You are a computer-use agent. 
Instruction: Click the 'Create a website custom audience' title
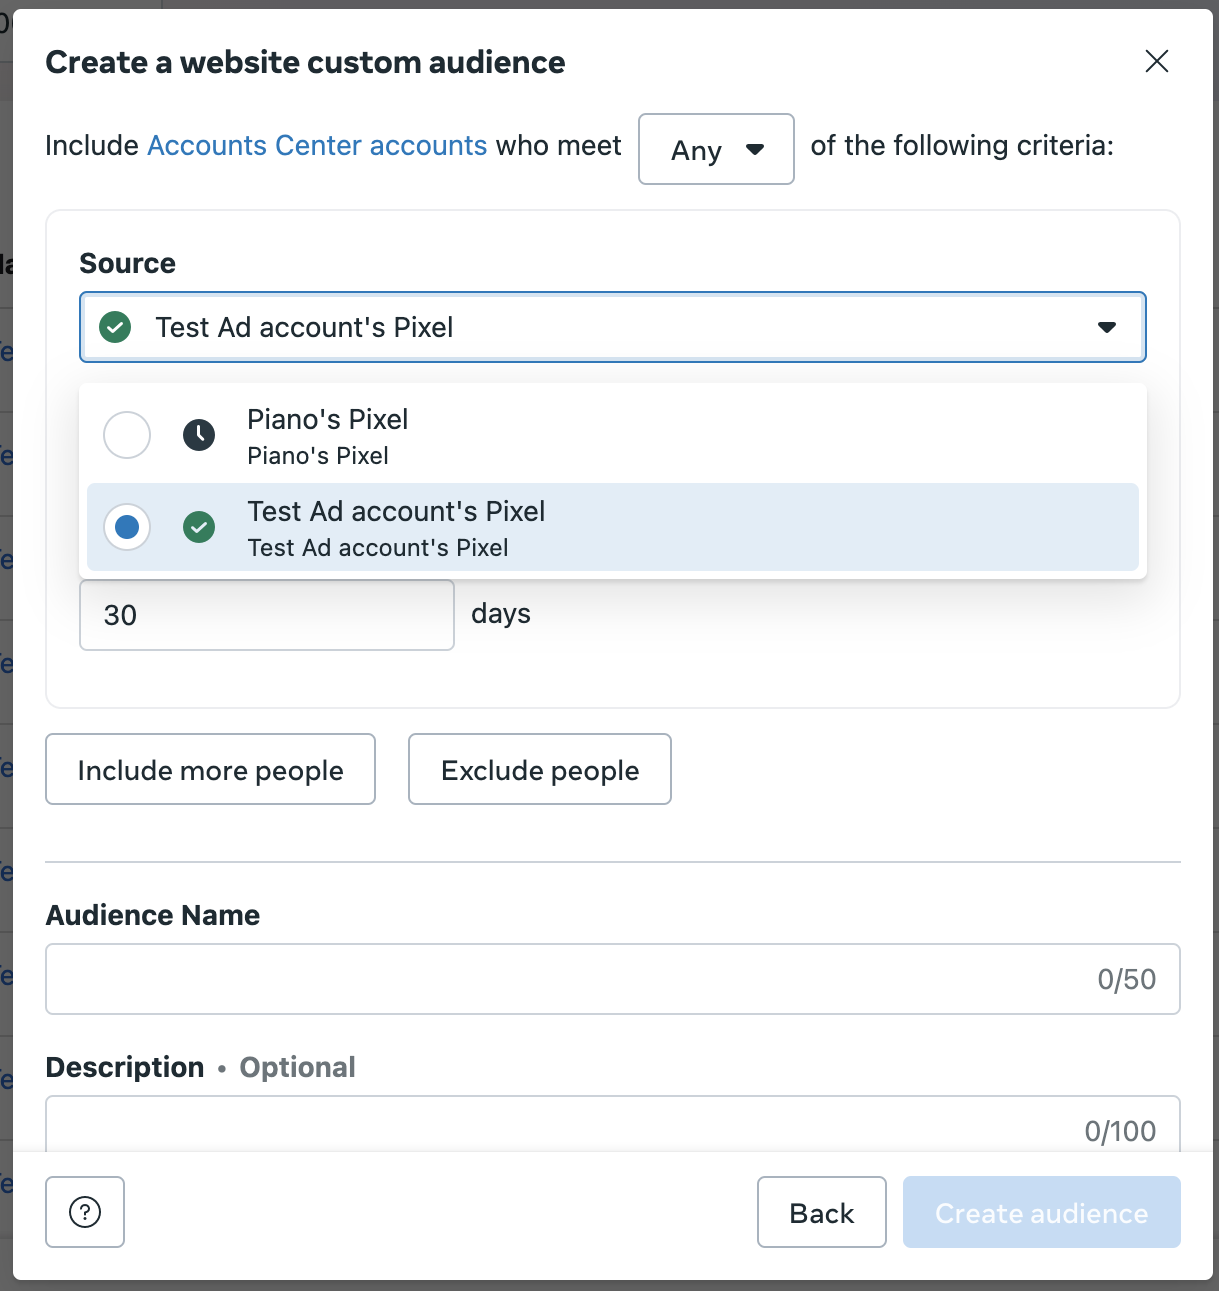(306, 62)
